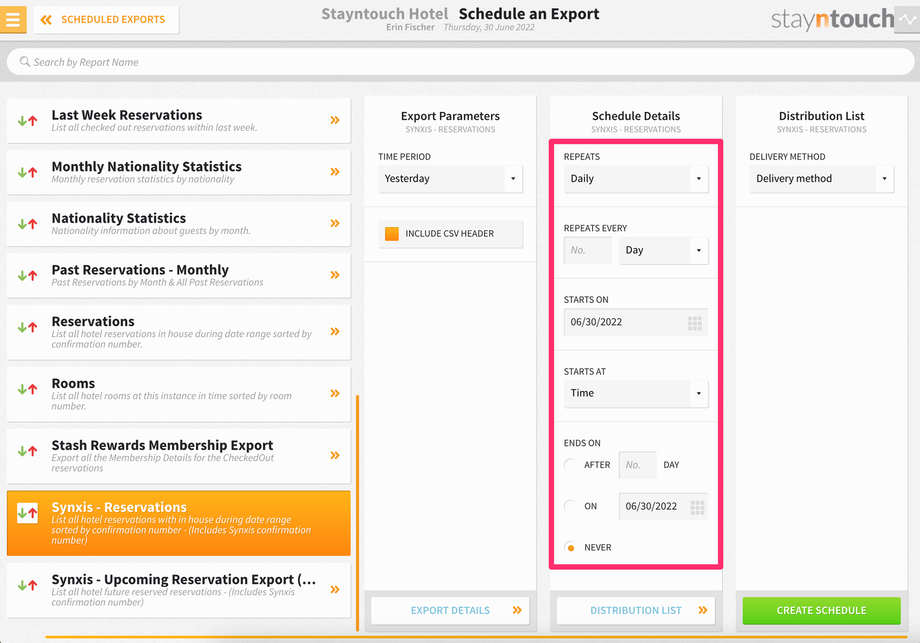Viewport: 920px width, 643px height.
Task: Open the Time Period dropdown showing Yesterday
Action: pyautogui.click(x=451, y=178)
